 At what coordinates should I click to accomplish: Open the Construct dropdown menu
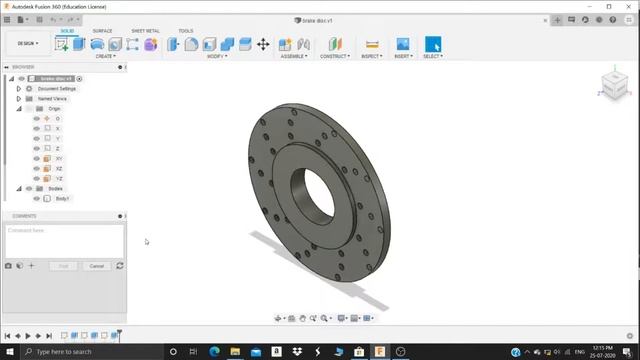(335, 56)
